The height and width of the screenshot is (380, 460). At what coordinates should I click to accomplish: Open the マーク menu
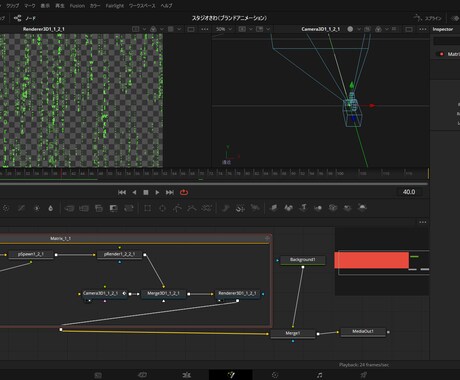tap(30, 6)
